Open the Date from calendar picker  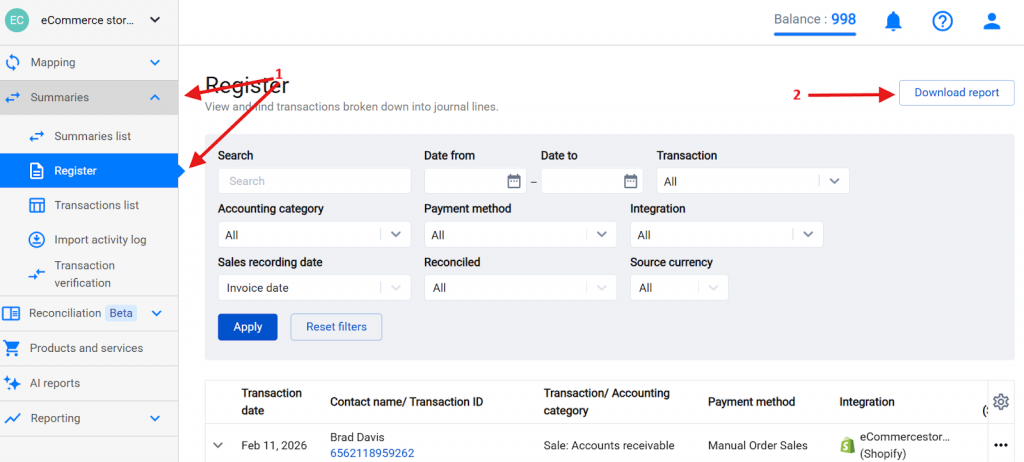(x=514, y=181)
